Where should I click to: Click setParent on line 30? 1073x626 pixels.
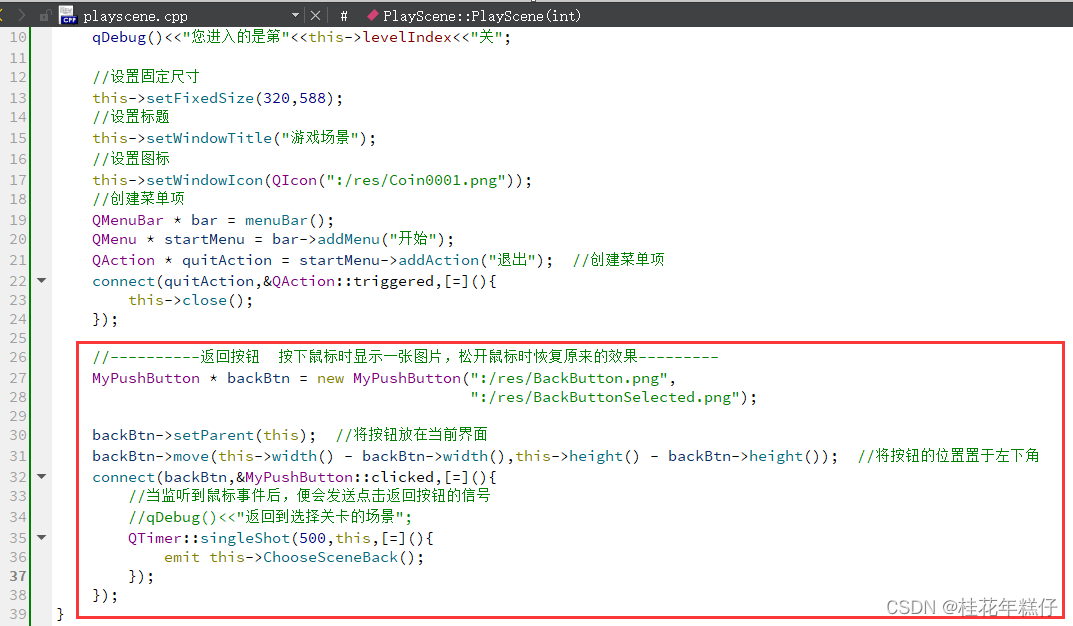click(214, 435)
